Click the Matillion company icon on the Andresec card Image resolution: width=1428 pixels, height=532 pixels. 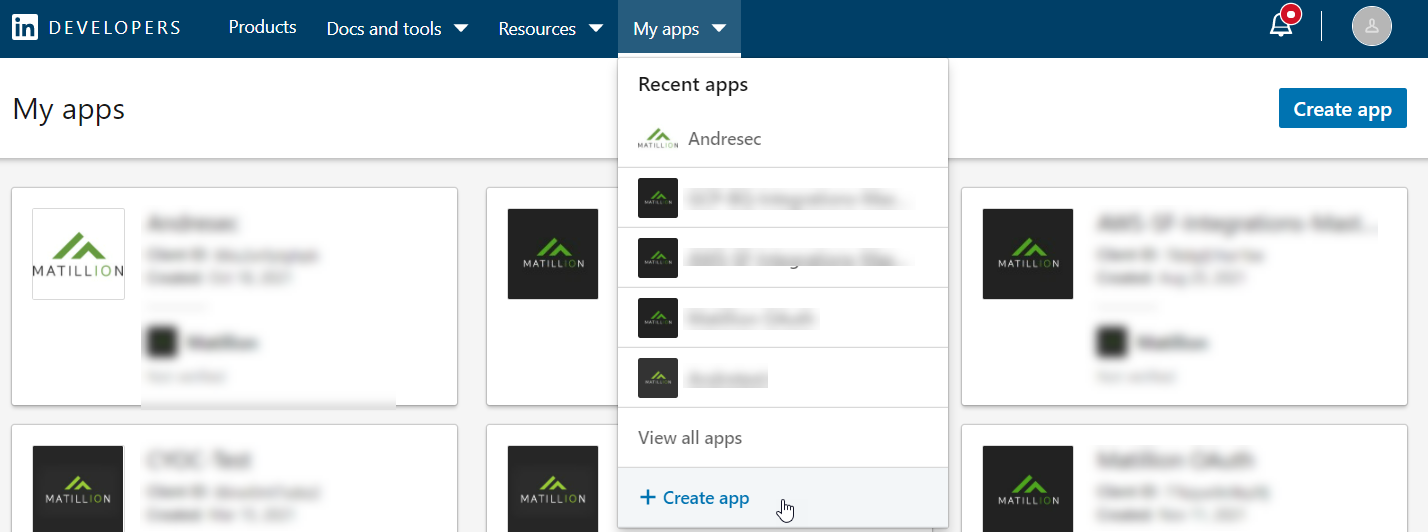(160, 342)
